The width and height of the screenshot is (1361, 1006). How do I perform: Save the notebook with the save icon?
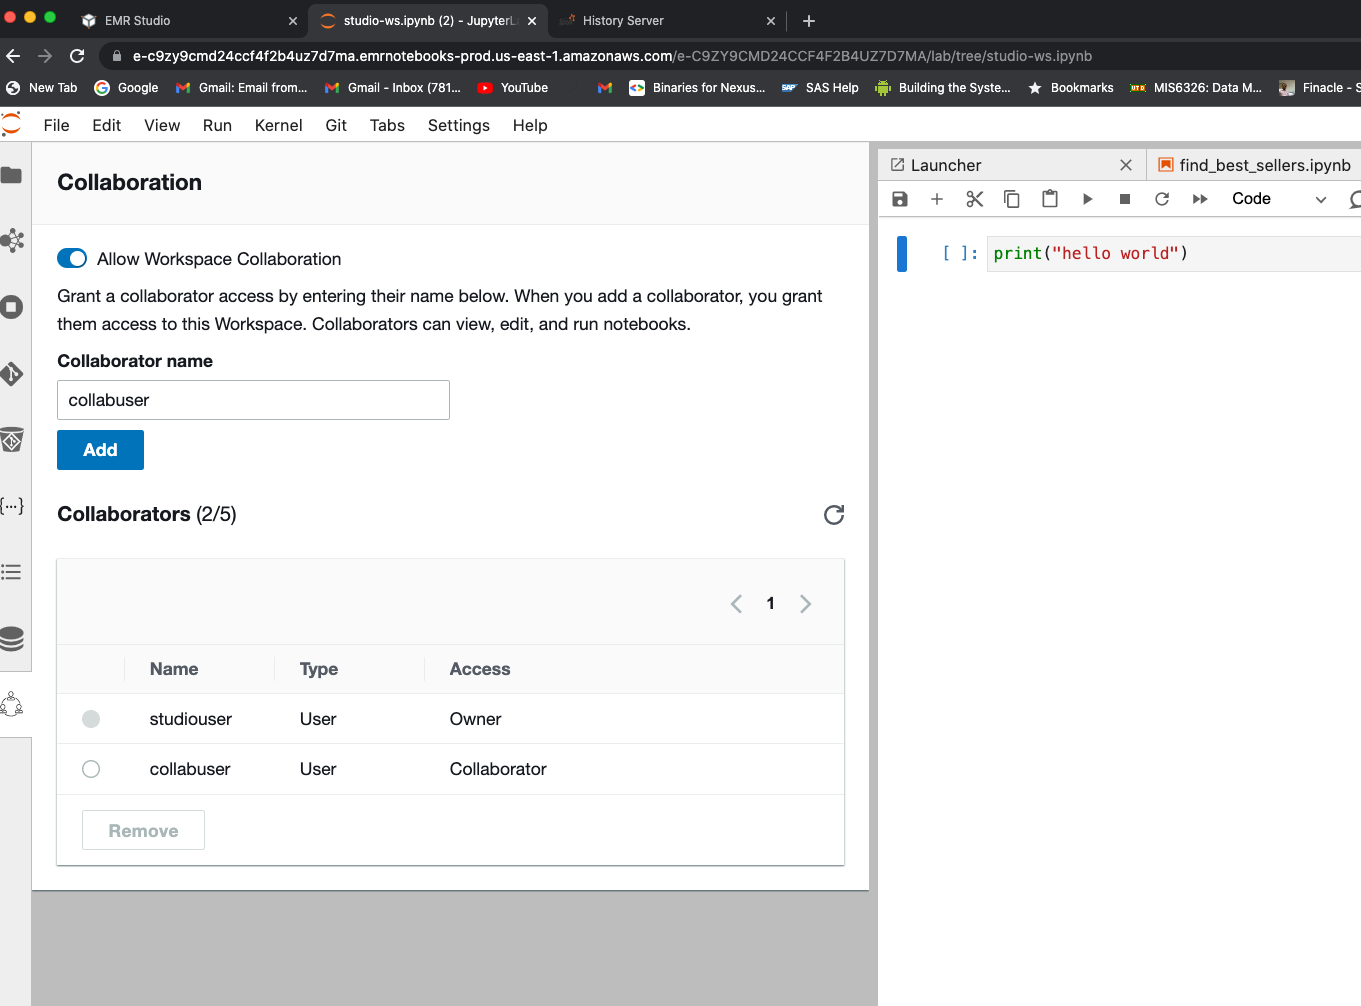900,199
